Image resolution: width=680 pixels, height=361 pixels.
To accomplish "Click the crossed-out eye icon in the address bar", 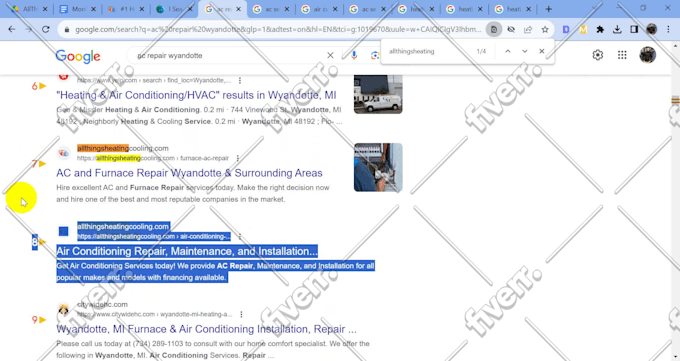I will 511,30.
